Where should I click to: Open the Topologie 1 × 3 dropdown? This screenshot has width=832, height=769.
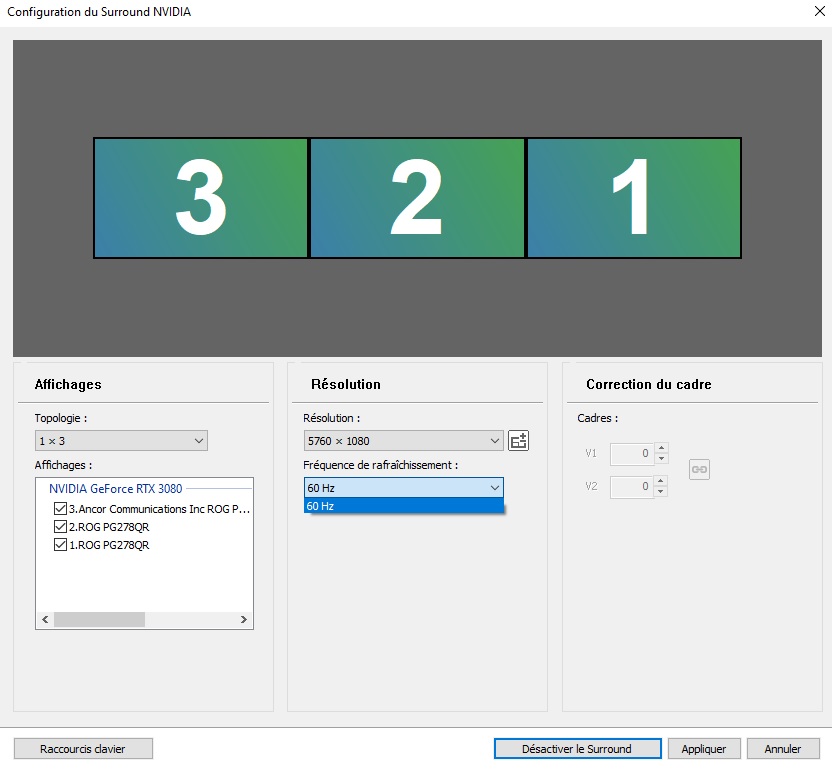pos(121,441)
